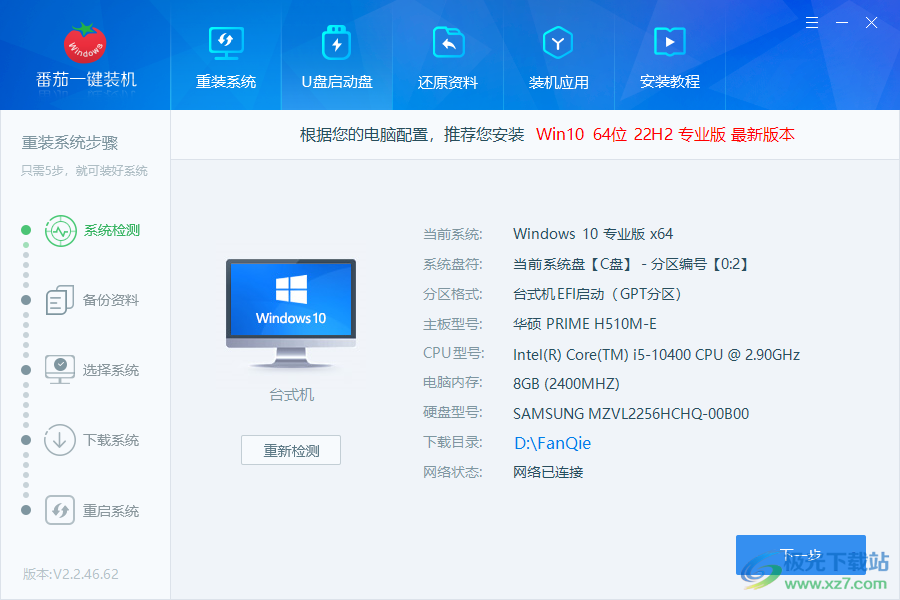This screenshot has height=600, width=900.
Task: Click the 重装系统 reinstall icon
Action: click(226, 43)
